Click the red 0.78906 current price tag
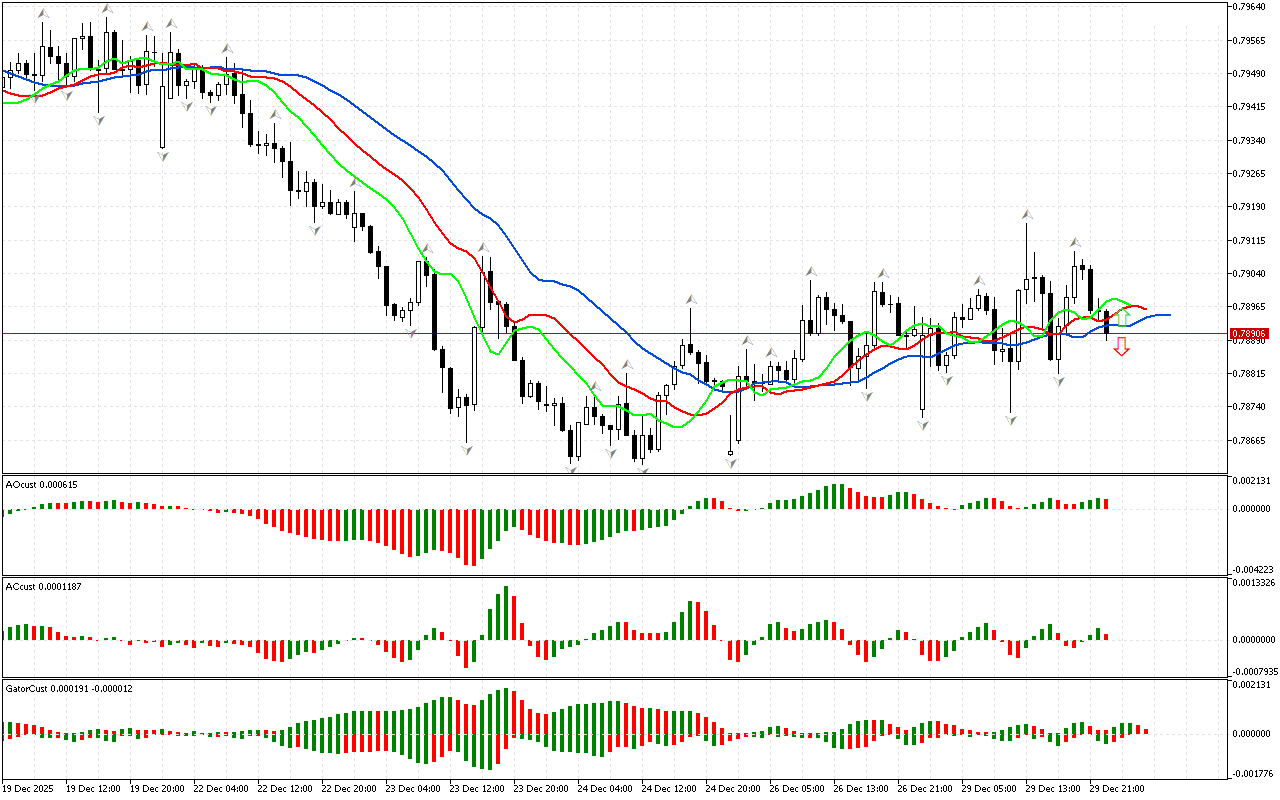 click(1250, 333)
